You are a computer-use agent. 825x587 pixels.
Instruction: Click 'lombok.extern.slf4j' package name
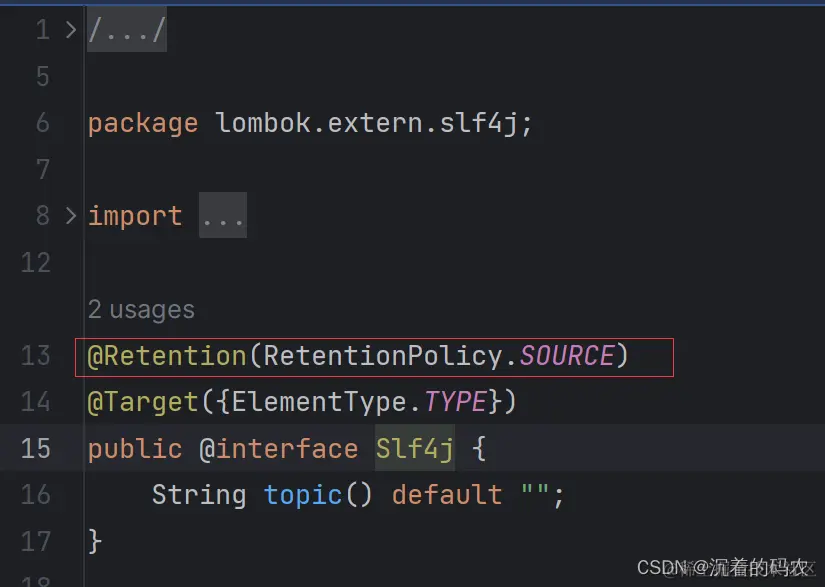tap(367, 123)
